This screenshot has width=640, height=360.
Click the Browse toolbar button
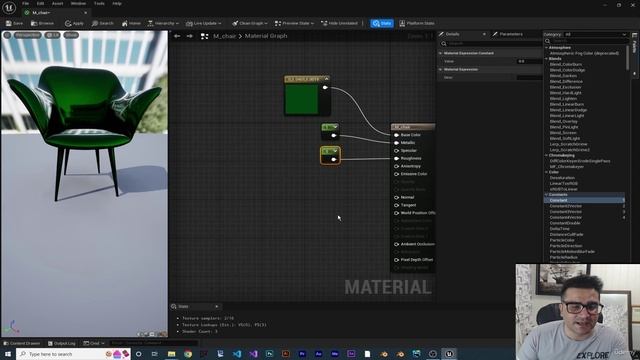(42, 23)
